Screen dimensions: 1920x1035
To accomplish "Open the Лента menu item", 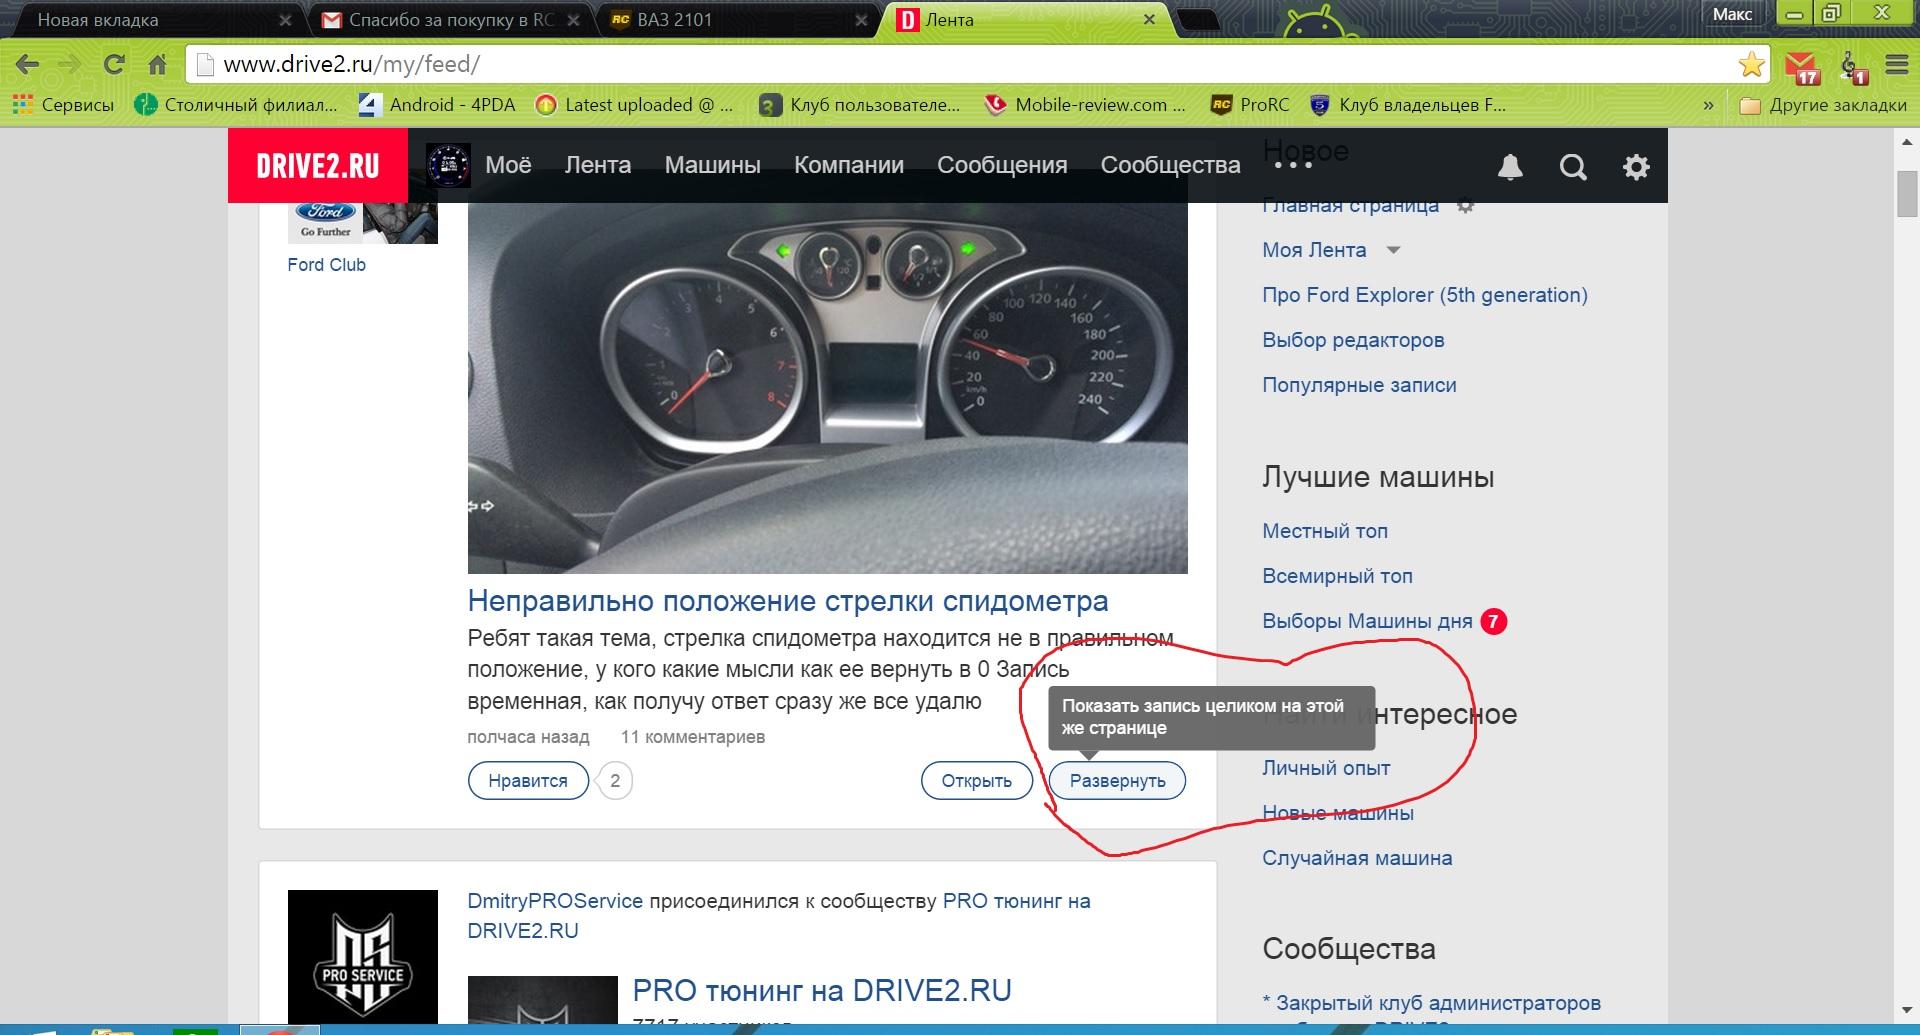I will click(x=598, y=165).
